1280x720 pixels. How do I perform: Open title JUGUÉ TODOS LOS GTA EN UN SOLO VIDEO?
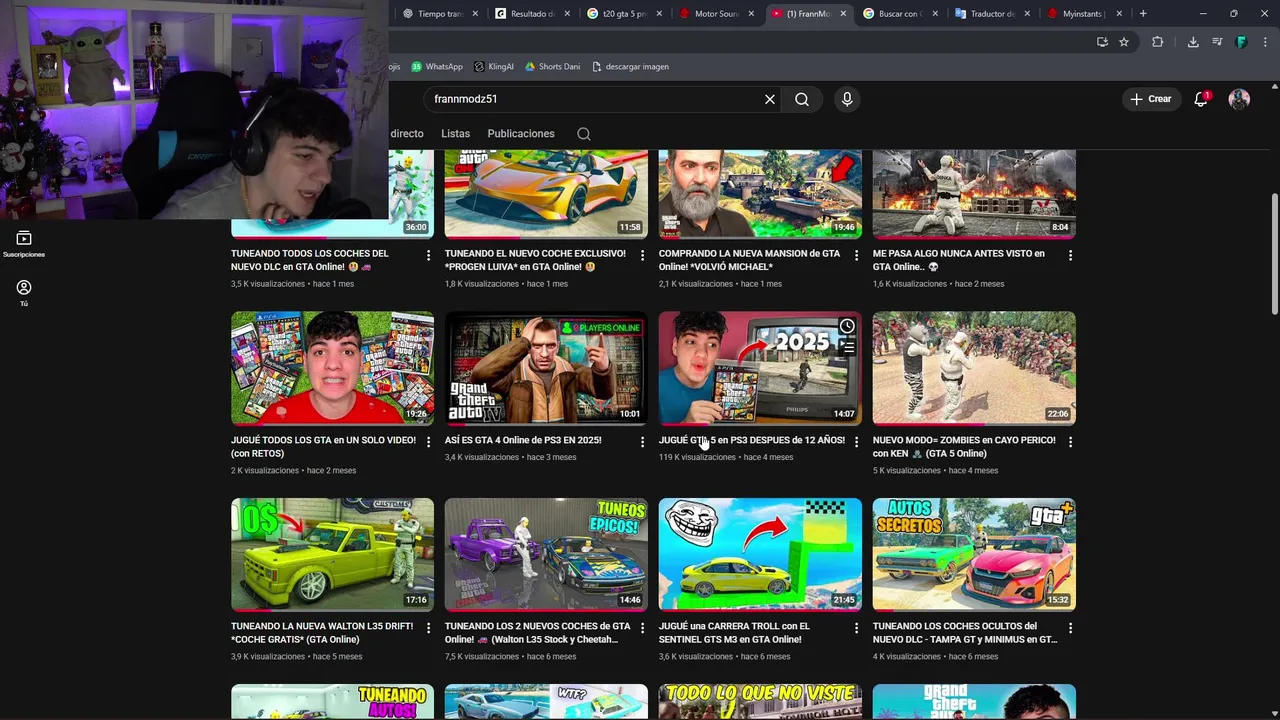(323, 447)
